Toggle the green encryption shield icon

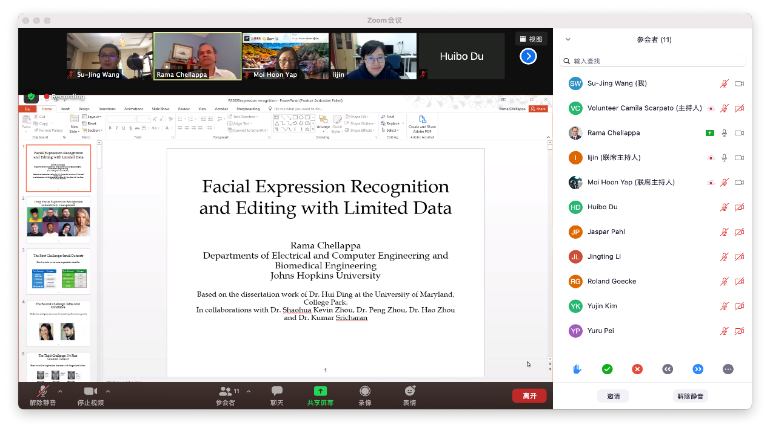click(31, 97)
